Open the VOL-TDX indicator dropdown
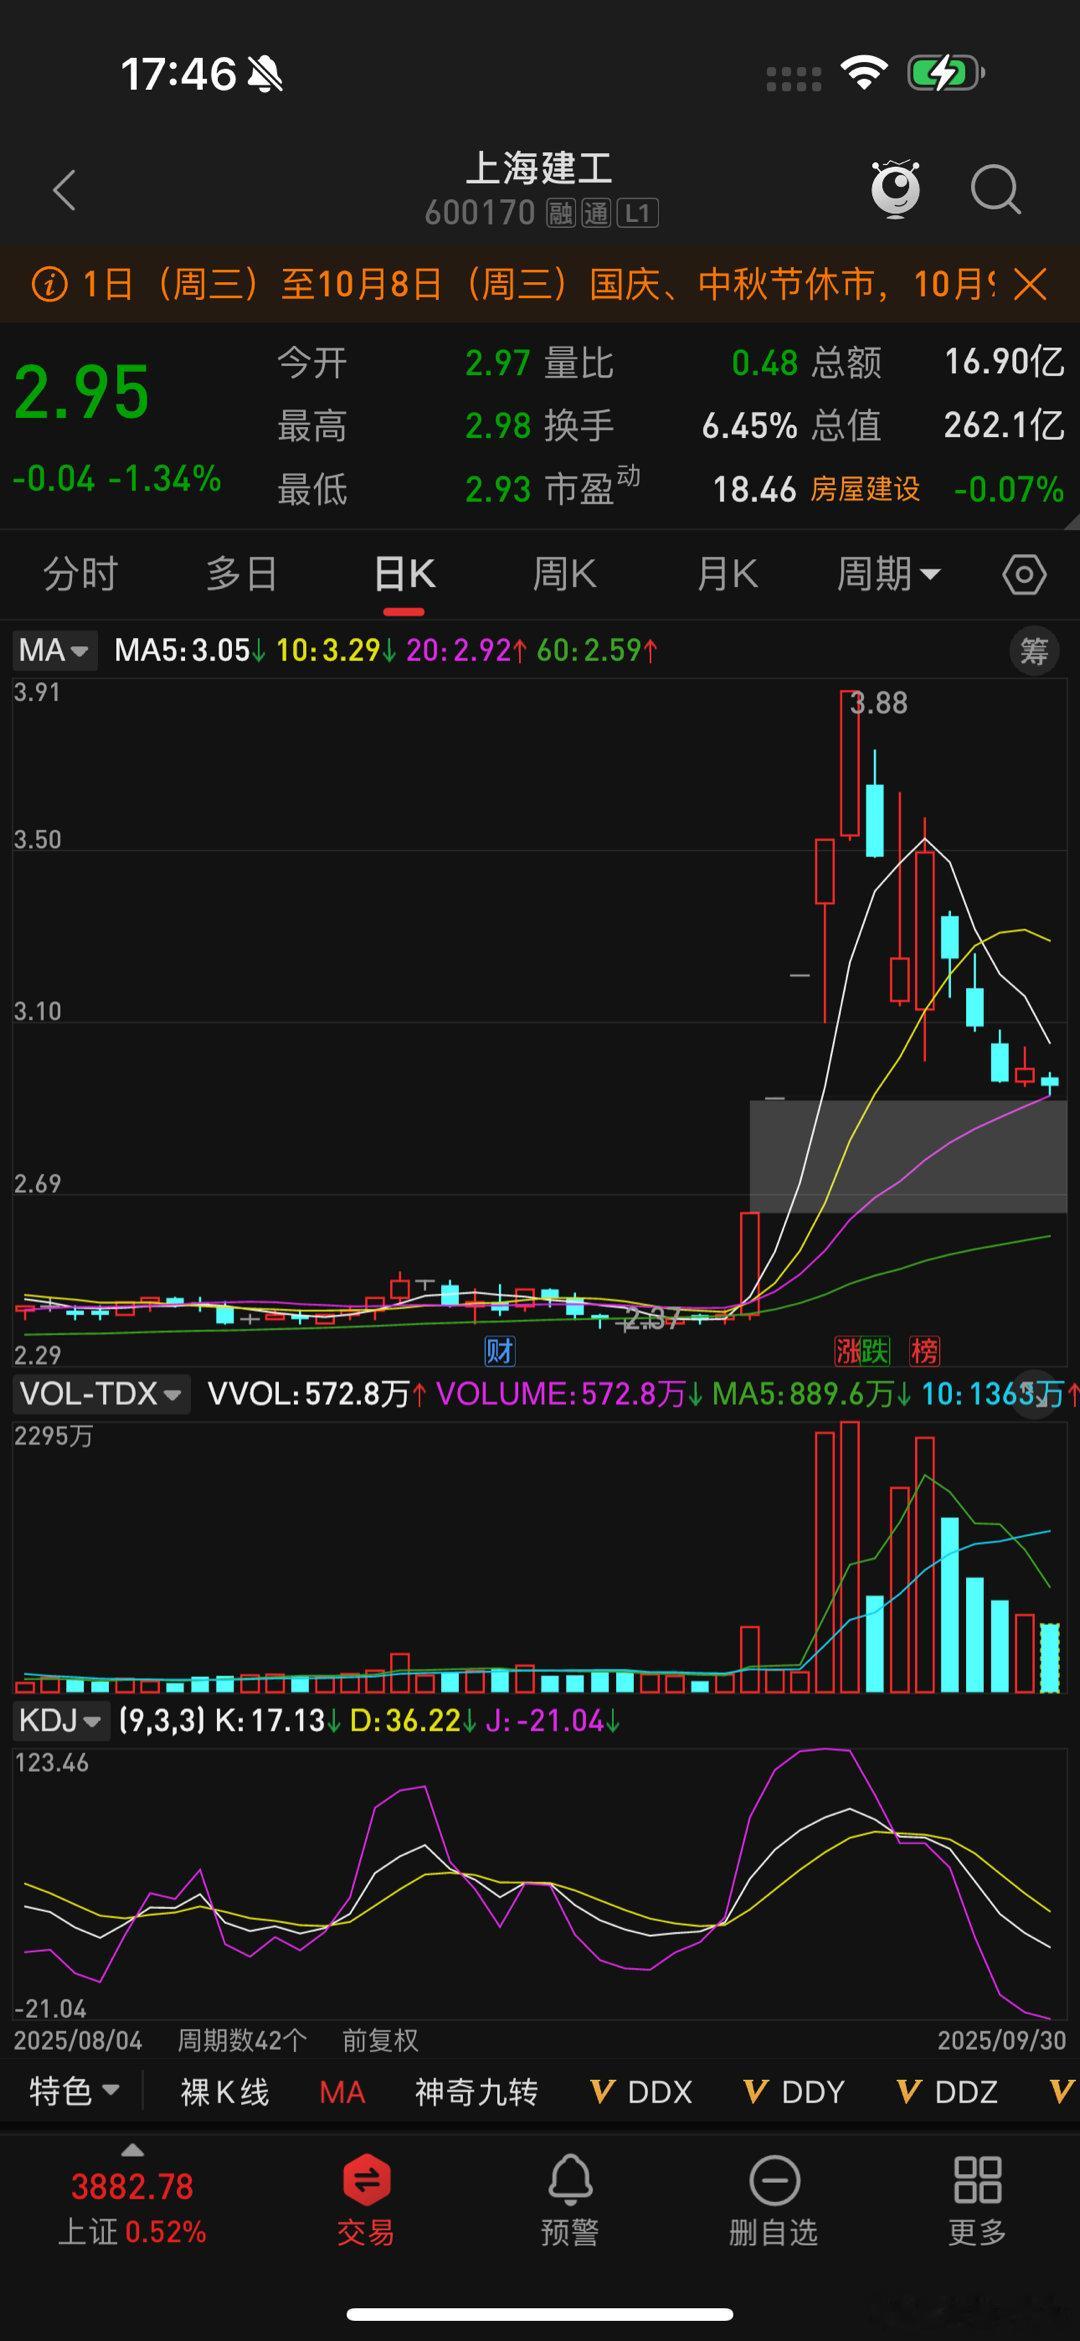The image size is (1080, 2341). tap(101, 1394)
